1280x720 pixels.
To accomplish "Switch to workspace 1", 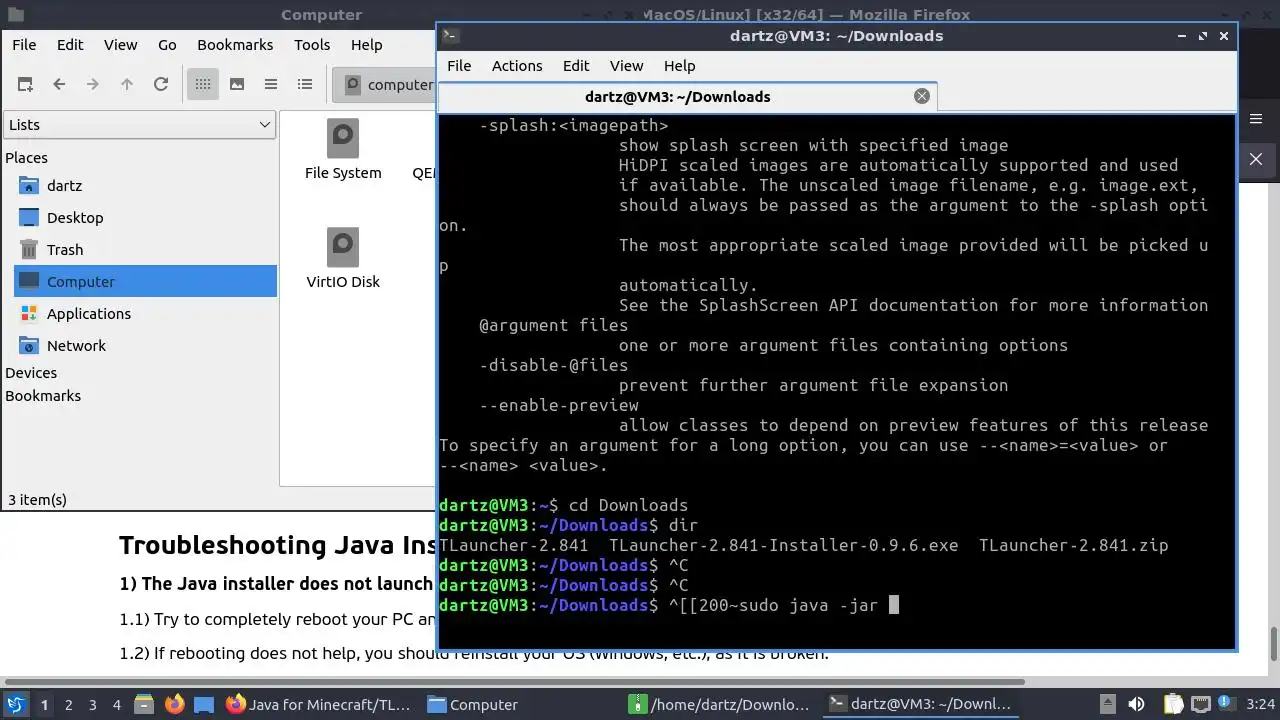I will pos(44,705).
